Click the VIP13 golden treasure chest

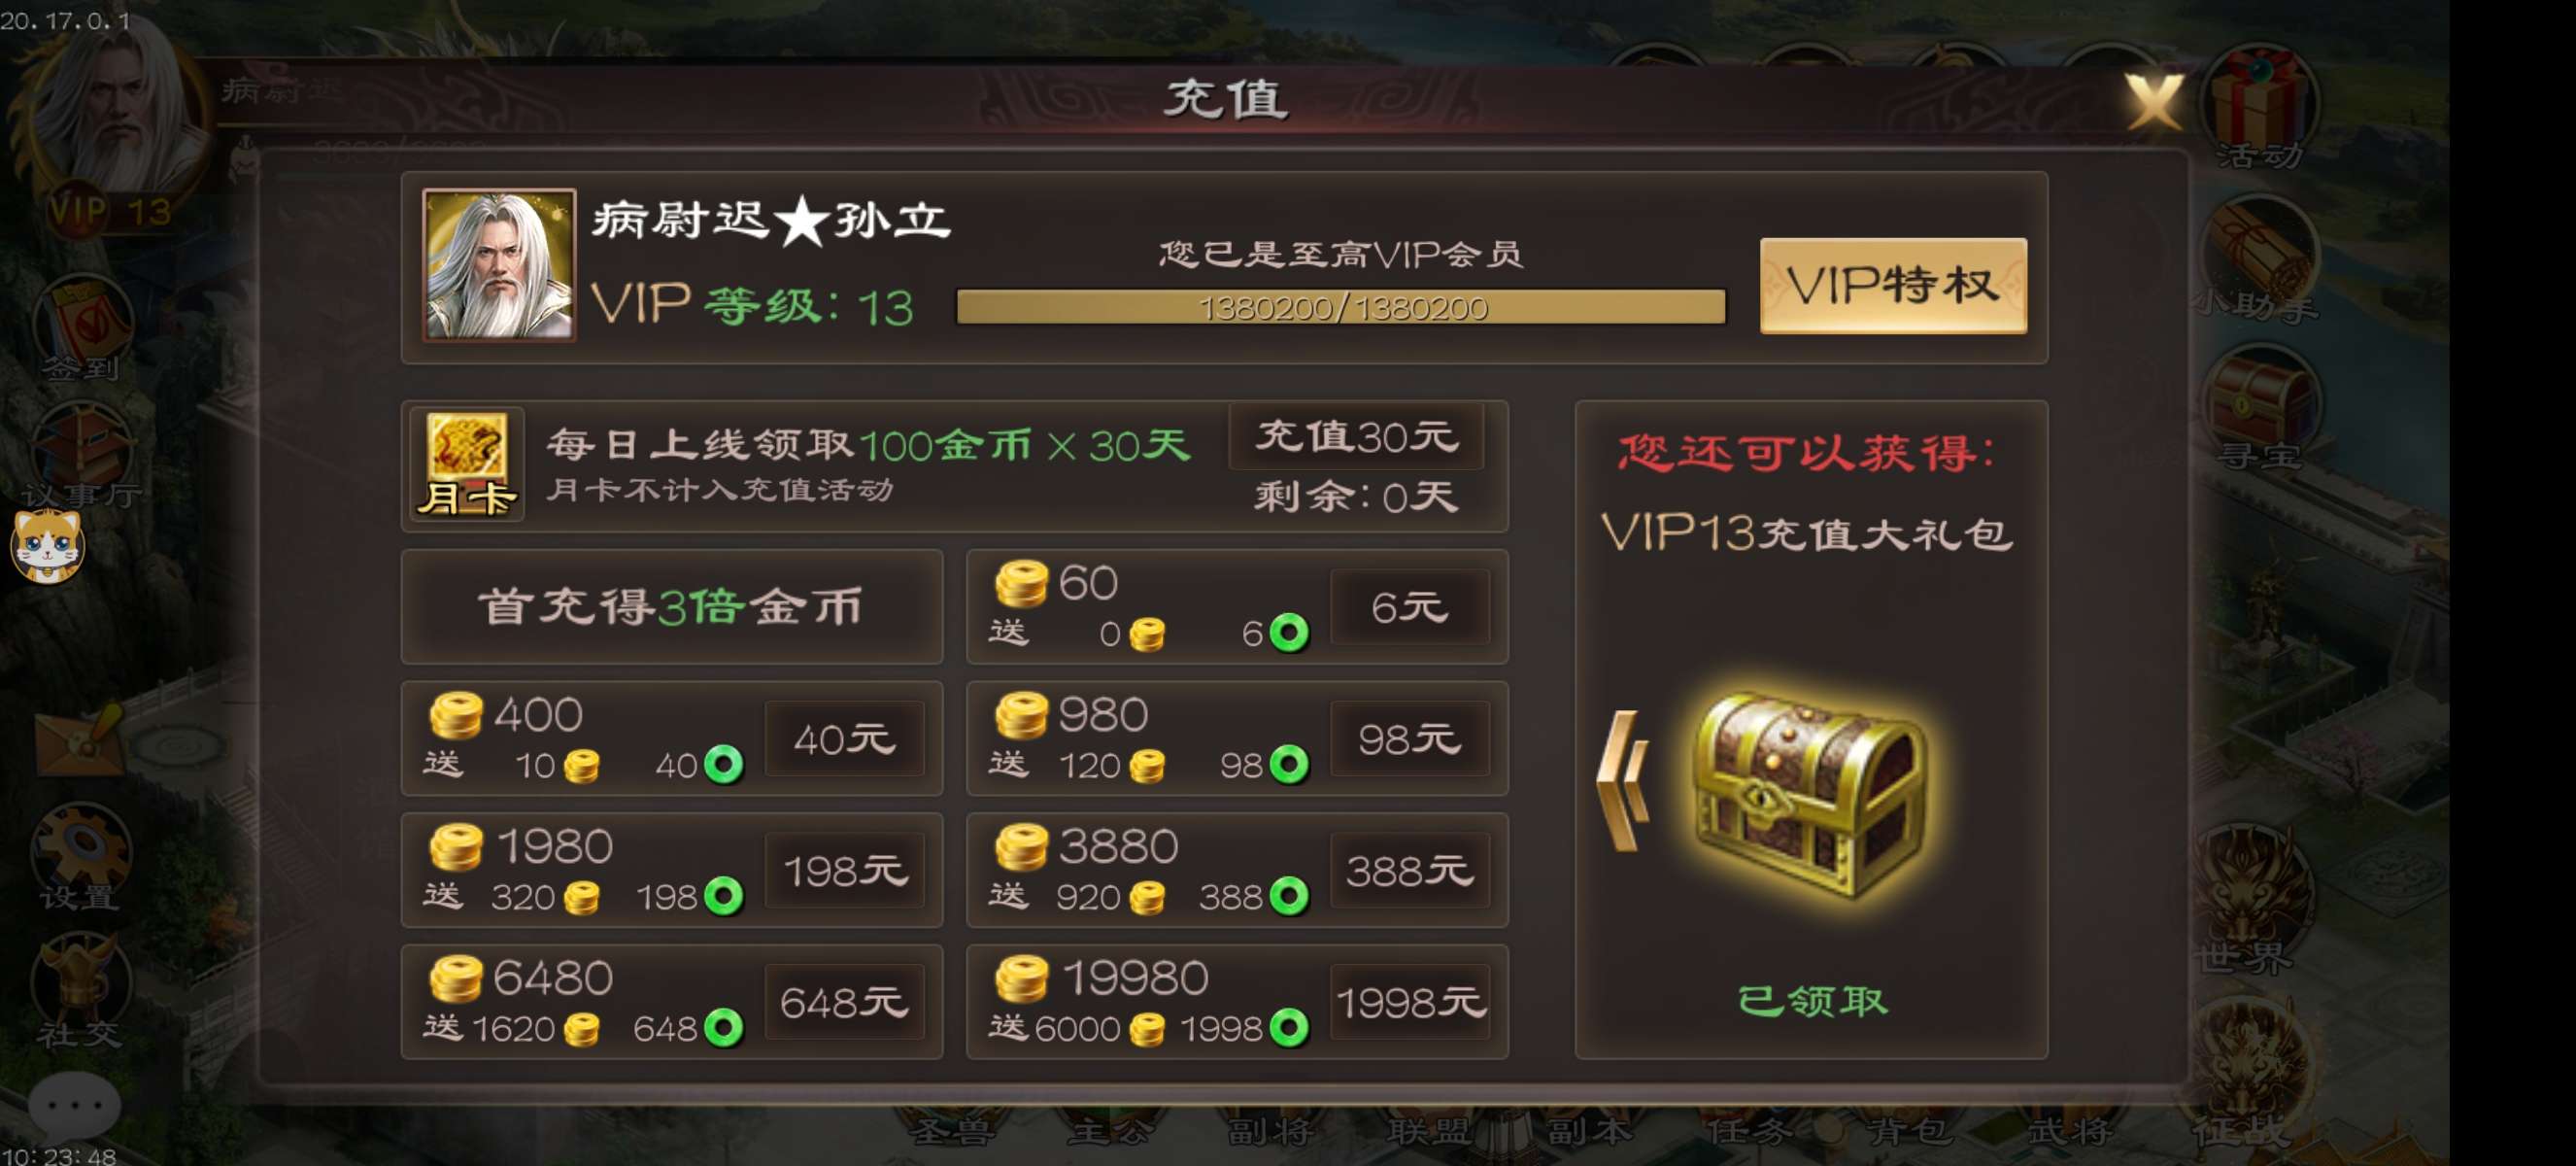1810,795
